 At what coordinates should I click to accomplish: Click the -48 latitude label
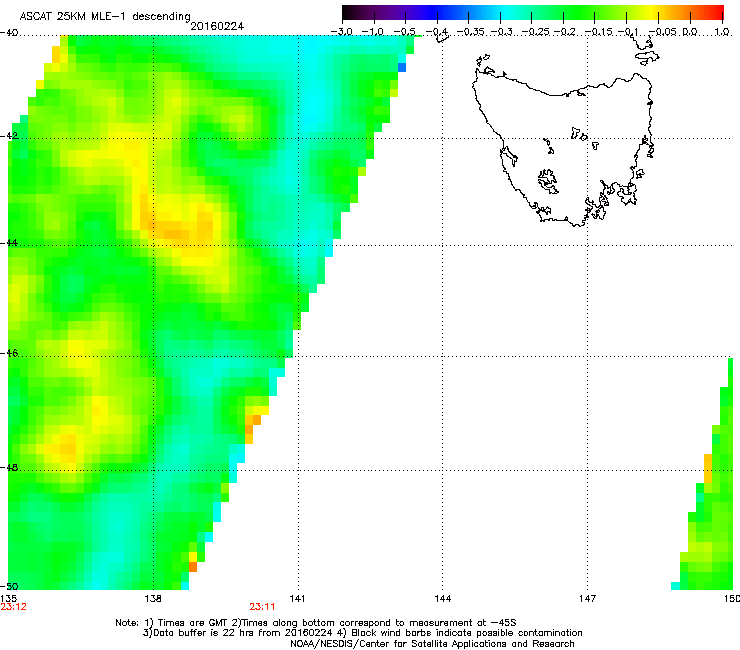[9, 467]
